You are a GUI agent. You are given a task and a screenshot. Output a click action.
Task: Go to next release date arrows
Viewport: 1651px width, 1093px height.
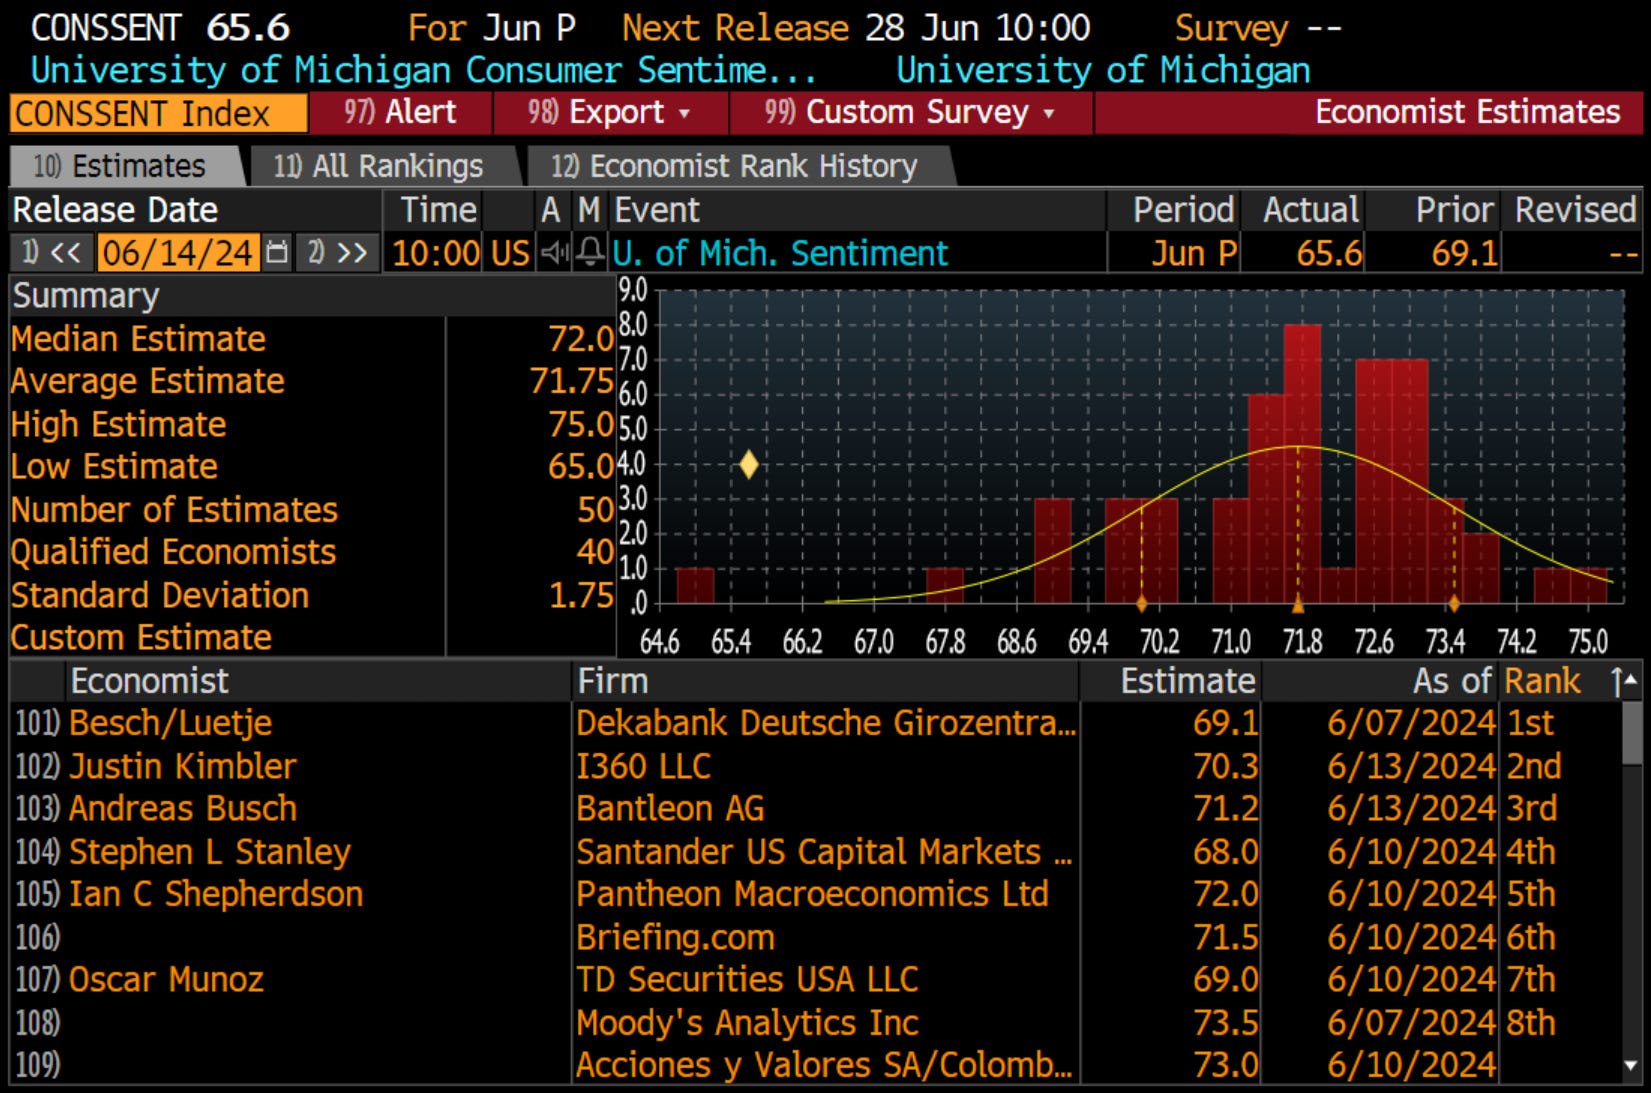tap(339, 253)
